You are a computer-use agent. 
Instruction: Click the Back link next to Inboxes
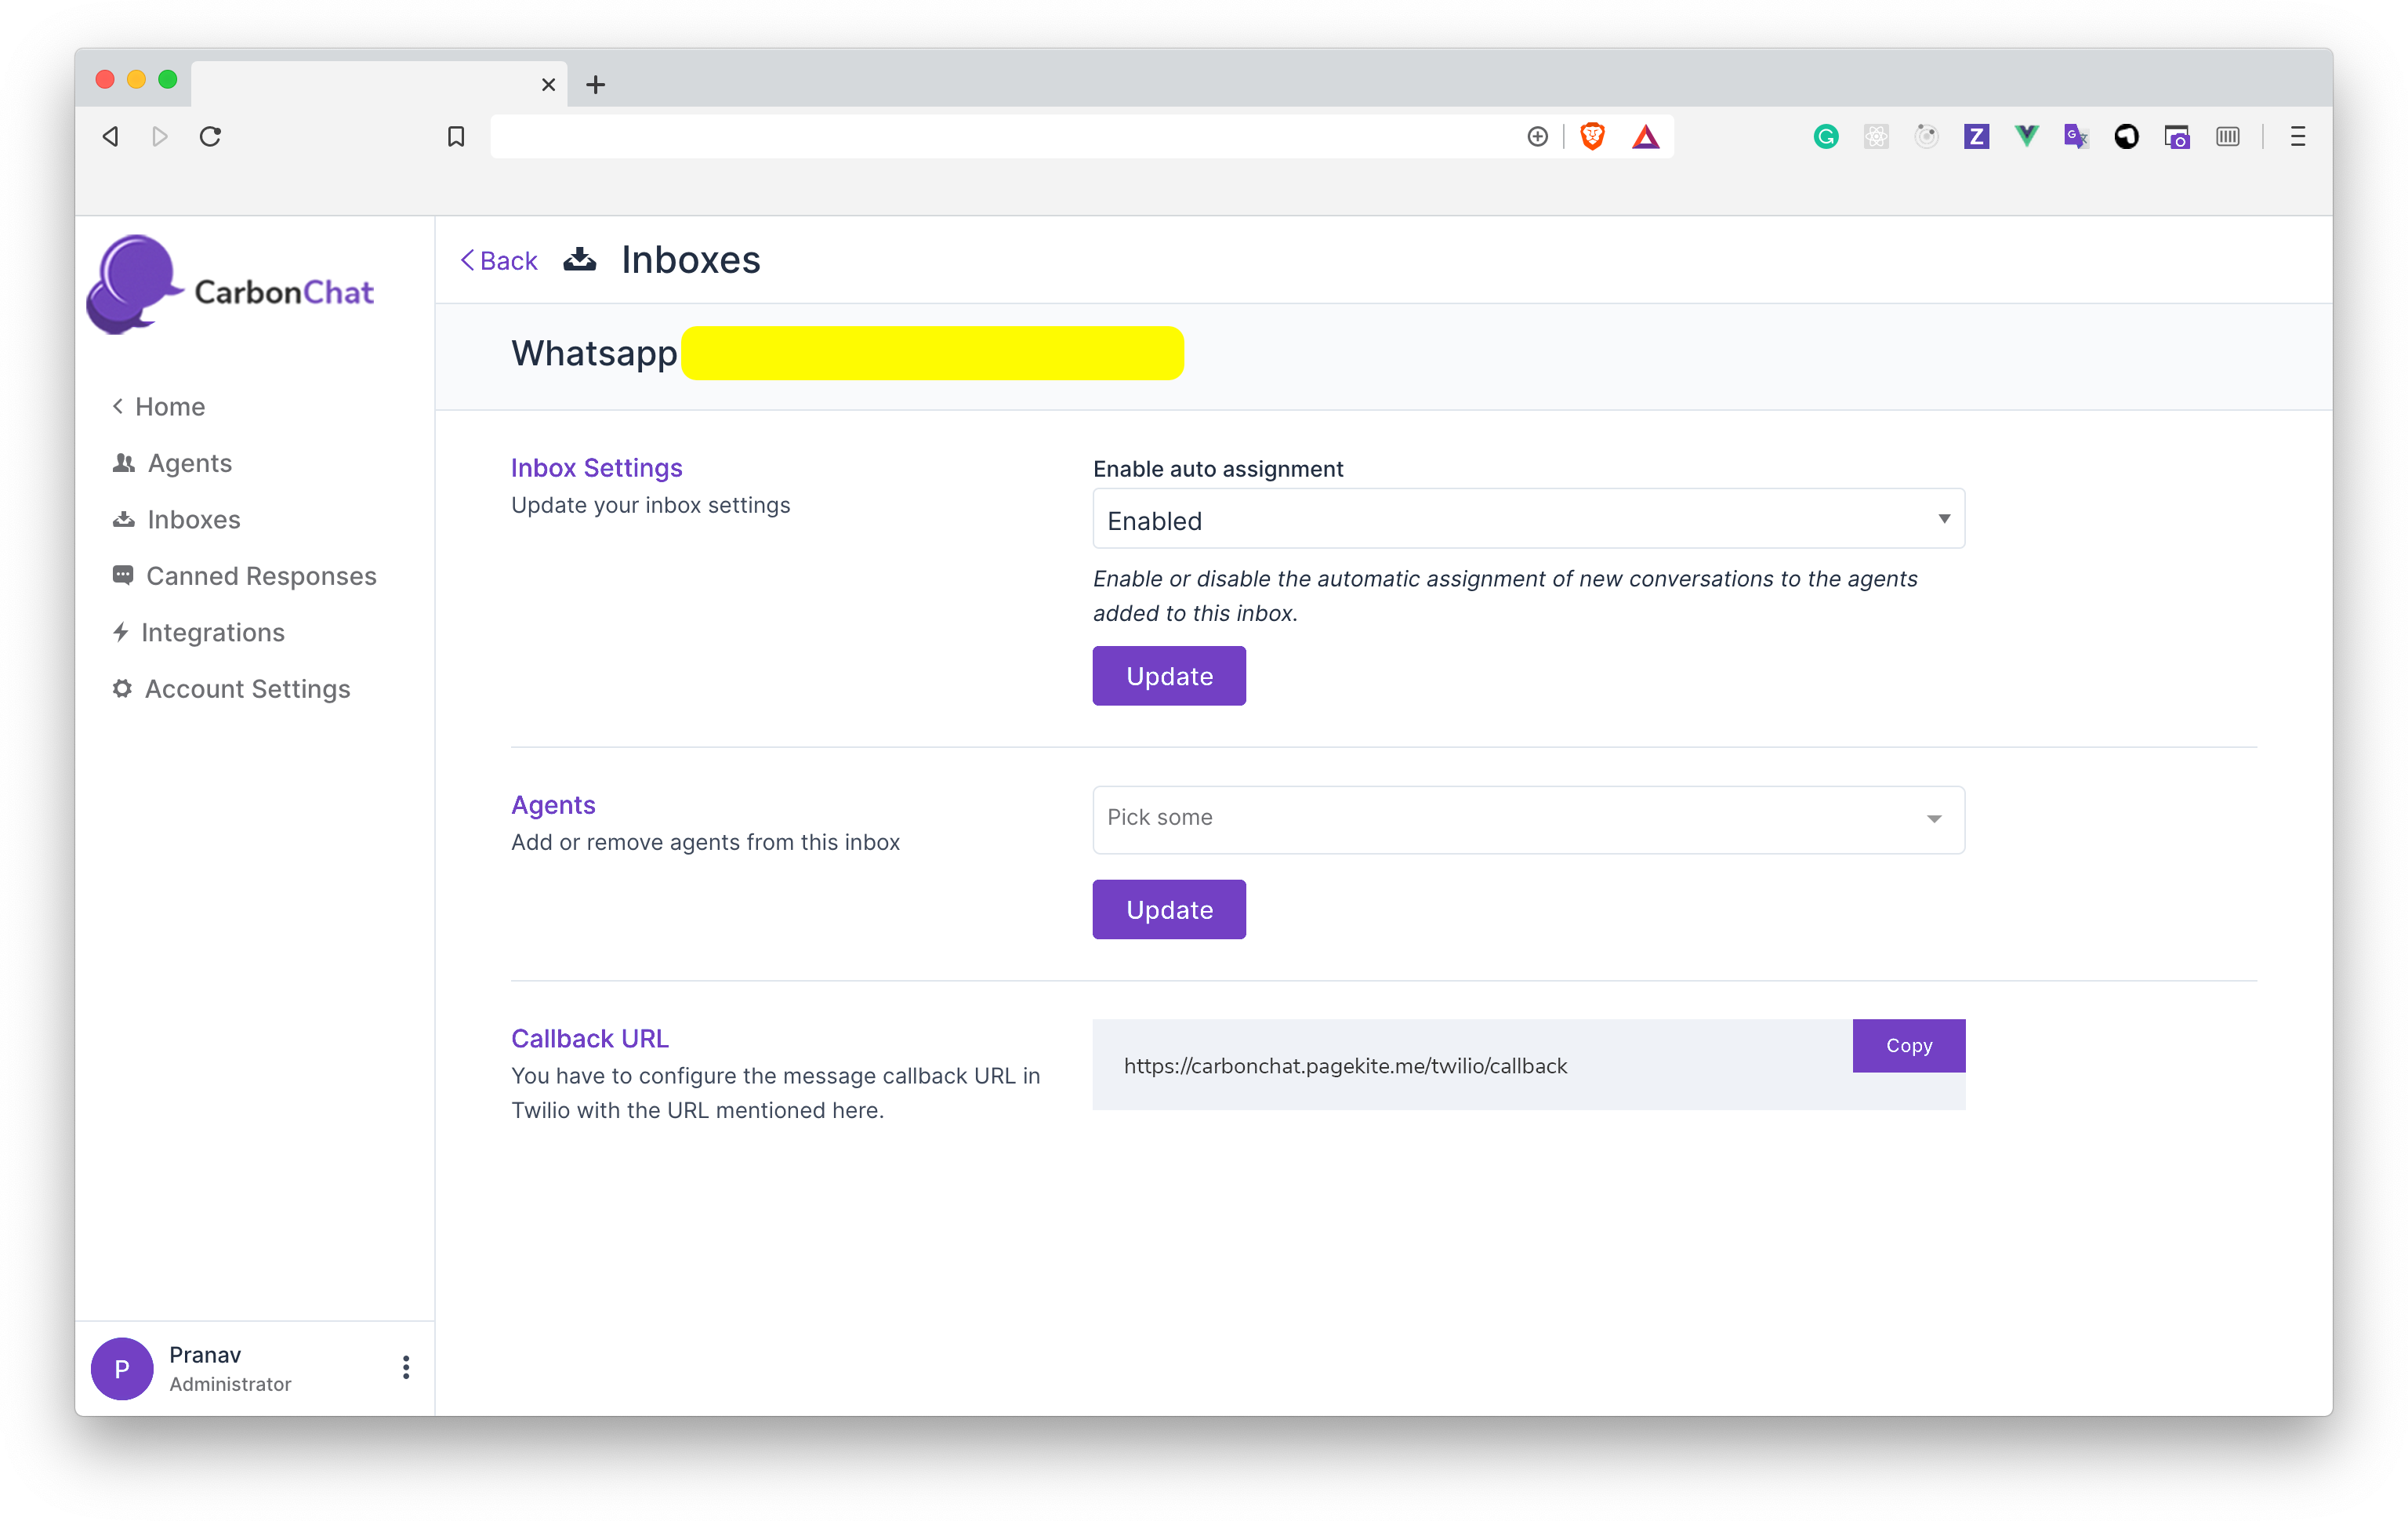tap(499, 261)
